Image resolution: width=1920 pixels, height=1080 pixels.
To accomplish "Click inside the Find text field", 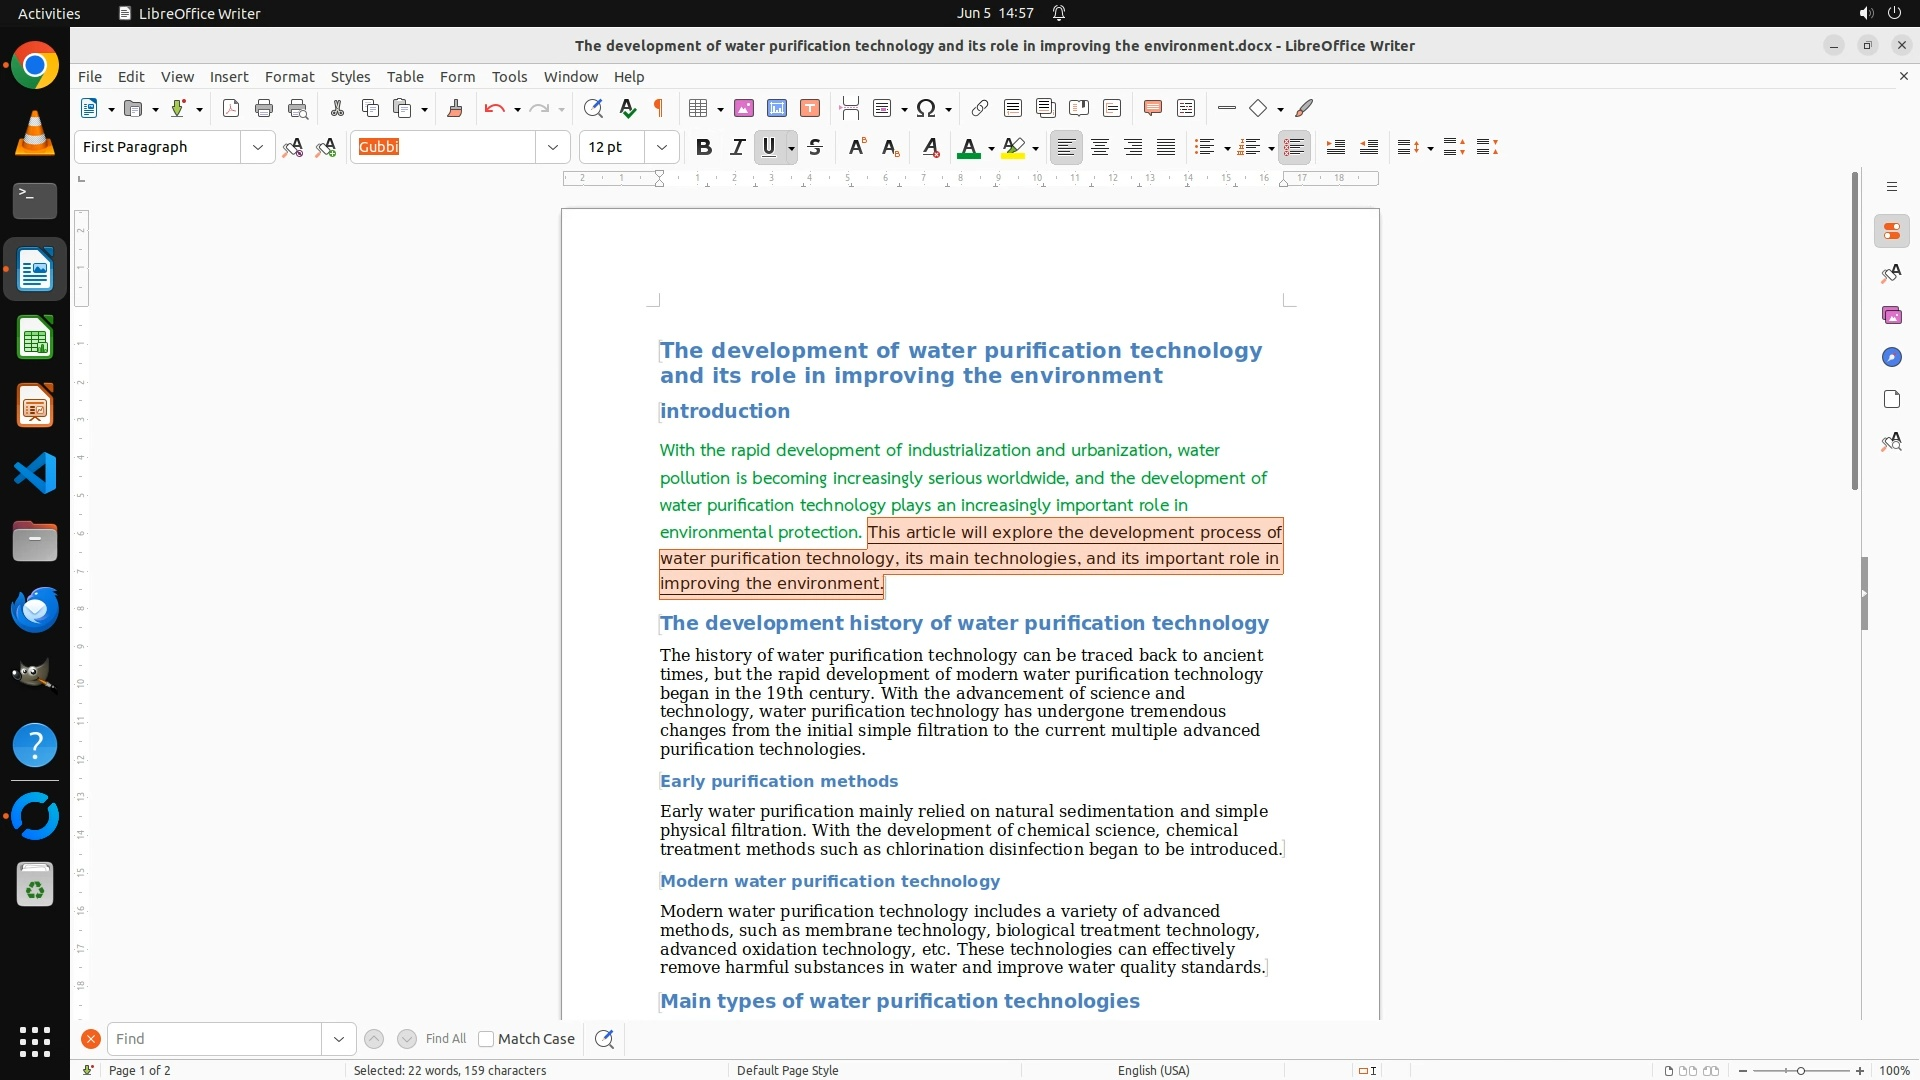I will click(214, 1039).
